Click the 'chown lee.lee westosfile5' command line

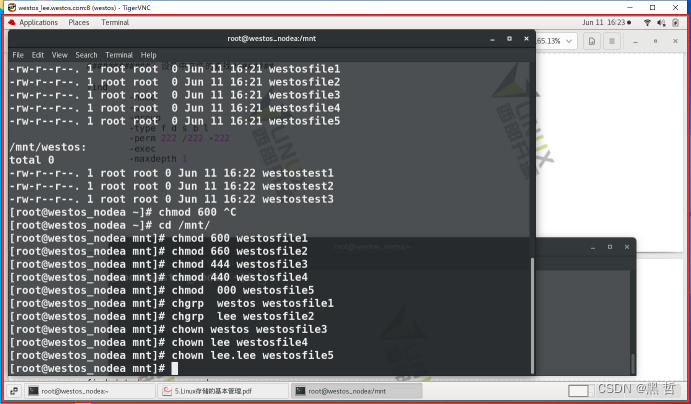click(171, 356)
